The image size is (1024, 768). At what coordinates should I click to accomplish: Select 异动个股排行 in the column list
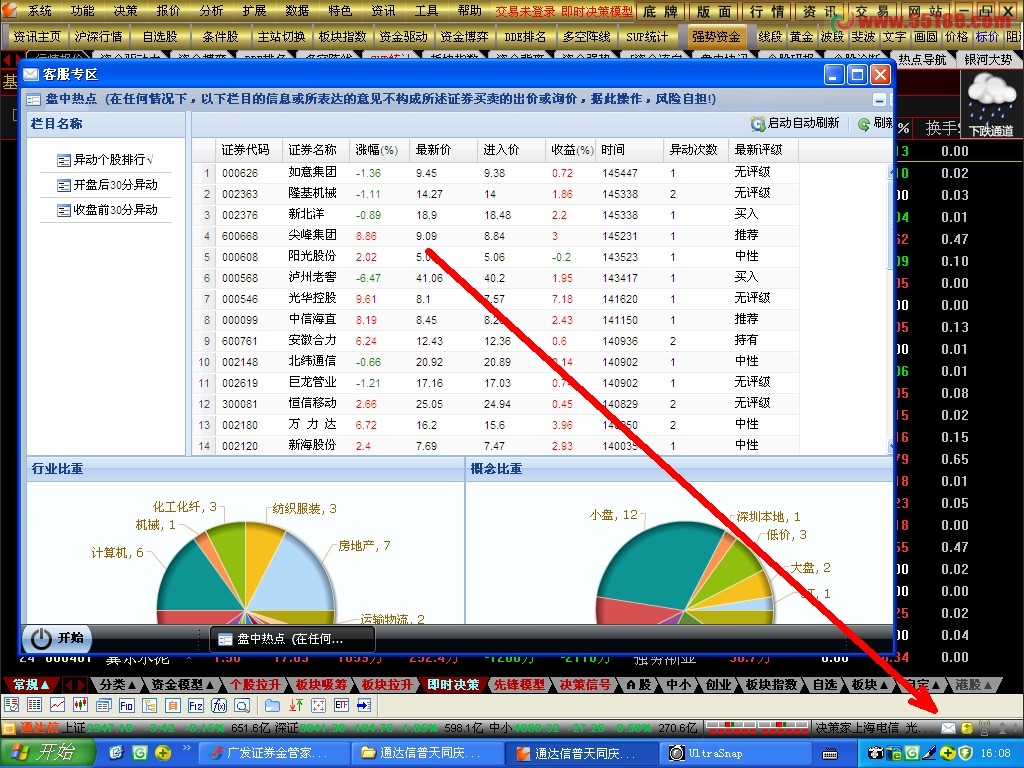[x=104, y=160]
